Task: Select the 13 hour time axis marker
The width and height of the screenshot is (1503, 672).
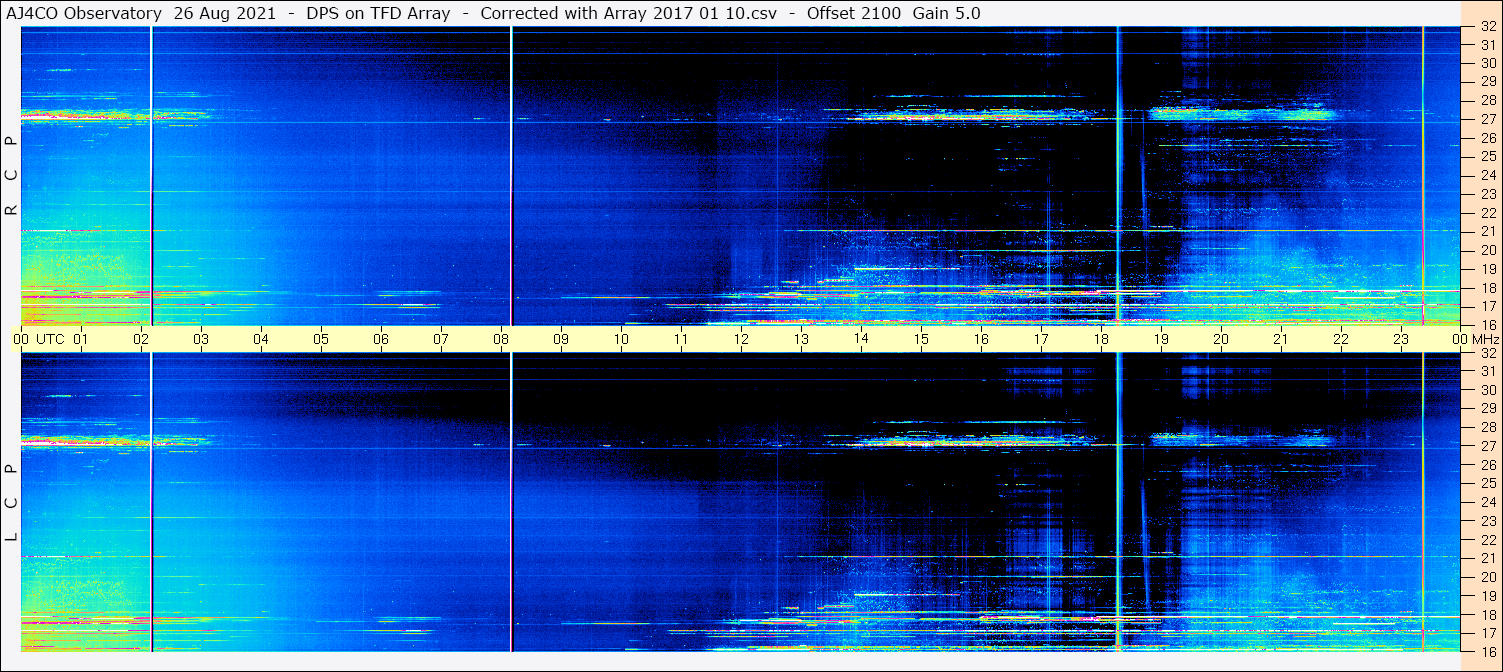Action: coord(801,339)
